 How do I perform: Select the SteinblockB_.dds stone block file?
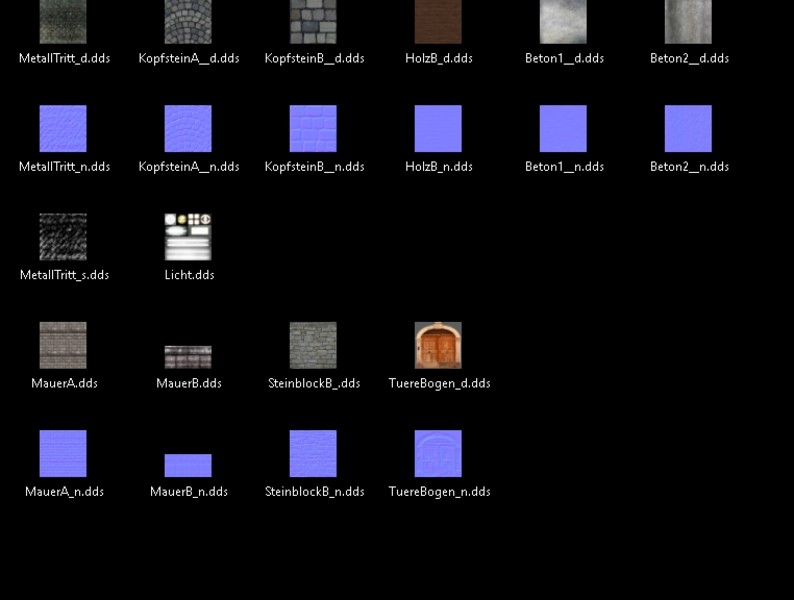[x=313, y=345]
